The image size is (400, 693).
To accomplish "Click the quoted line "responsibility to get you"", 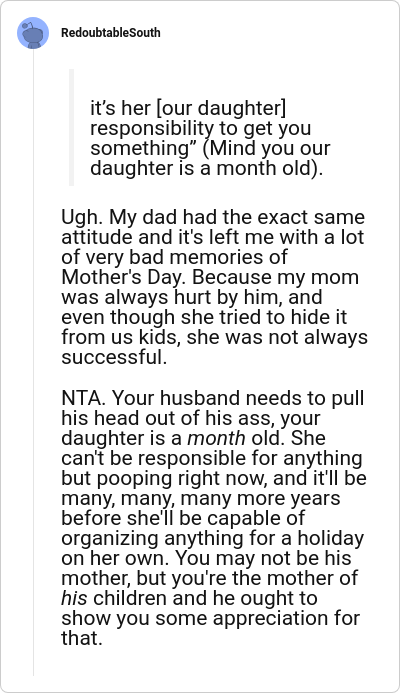I will tap(201, 129).
